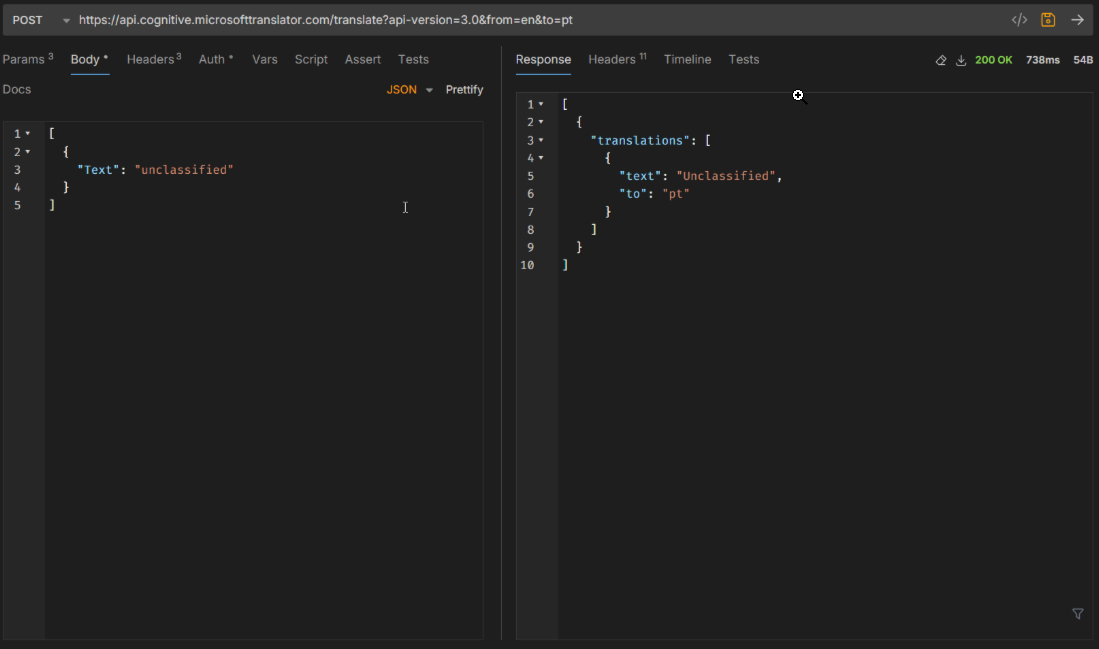Open the POST method dropdown
The height and width of the screenshot is (649, 1099).
pos(64,19)
